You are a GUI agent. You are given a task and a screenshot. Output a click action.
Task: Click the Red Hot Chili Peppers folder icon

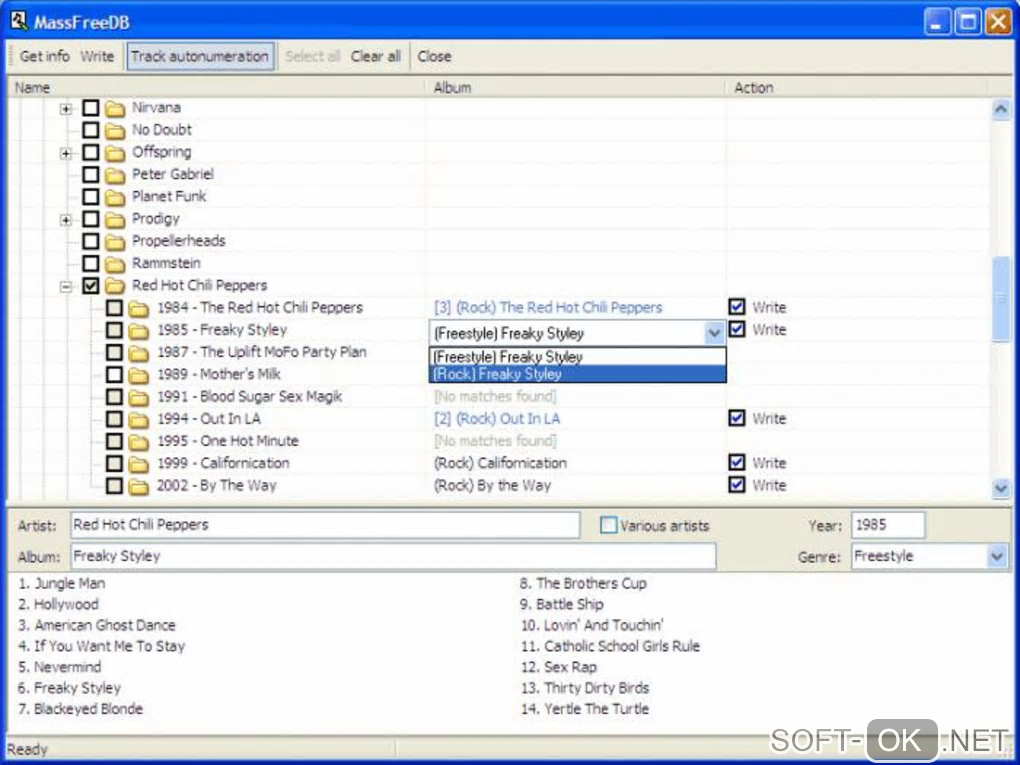point(115,286)
